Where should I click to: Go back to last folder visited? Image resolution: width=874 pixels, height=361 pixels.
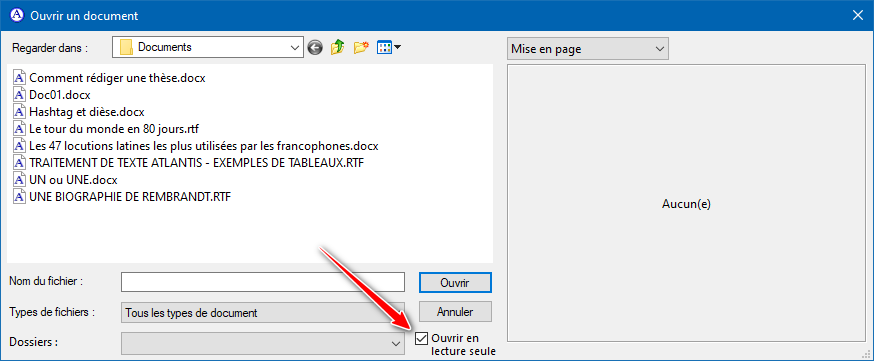pos(315,48)
